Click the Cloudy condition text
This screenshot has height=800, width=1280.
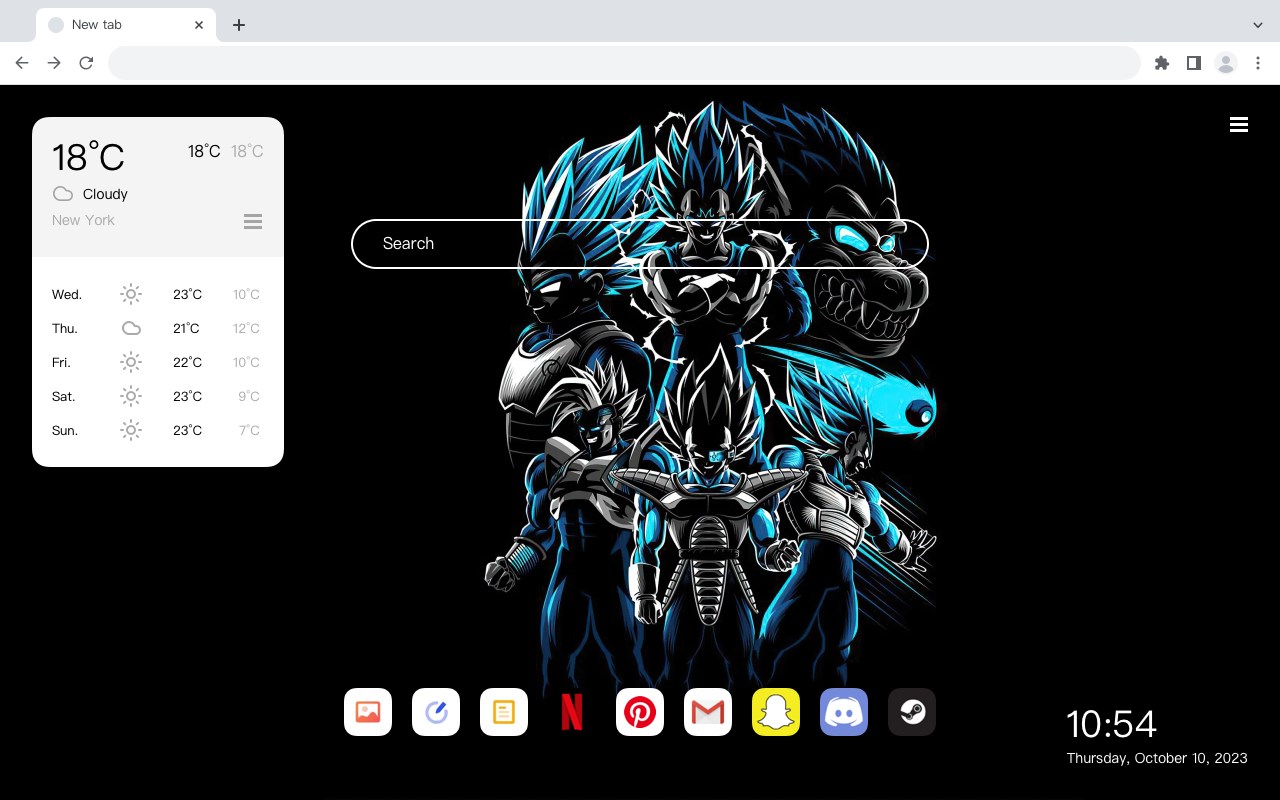coord(105,194)
